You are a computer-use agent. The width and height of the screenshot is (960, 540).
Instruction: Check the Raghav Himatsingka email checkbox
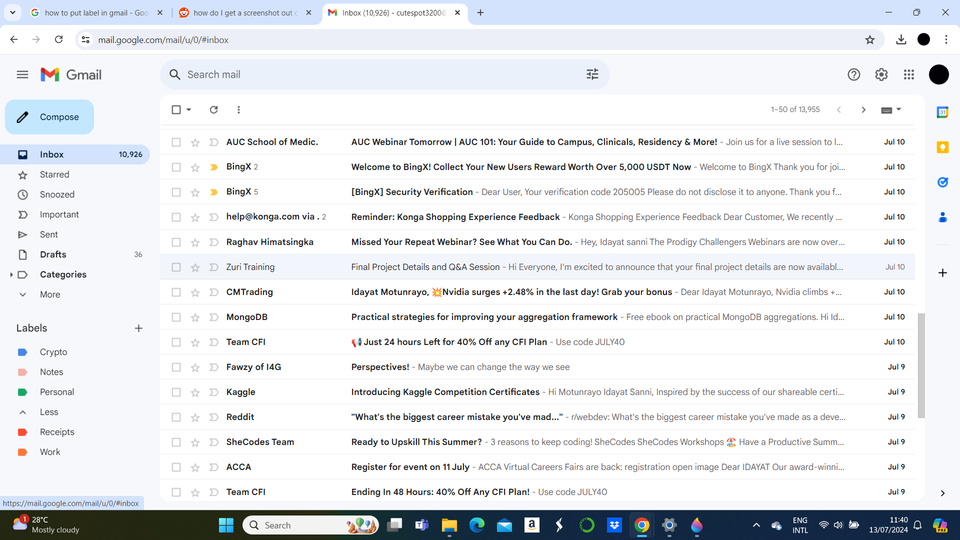(x=176, y=242)
